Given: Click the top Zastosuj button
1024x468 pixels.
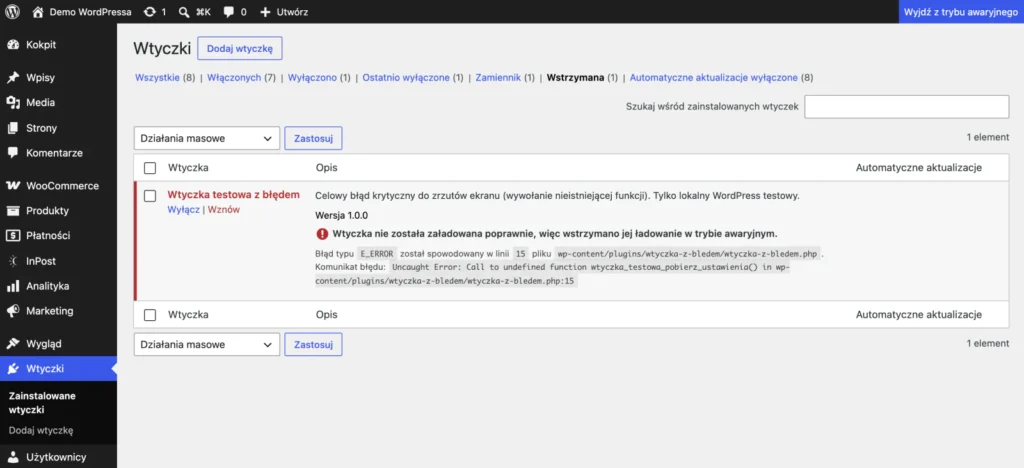Looking at the screenshot, I should coord(313,138).
